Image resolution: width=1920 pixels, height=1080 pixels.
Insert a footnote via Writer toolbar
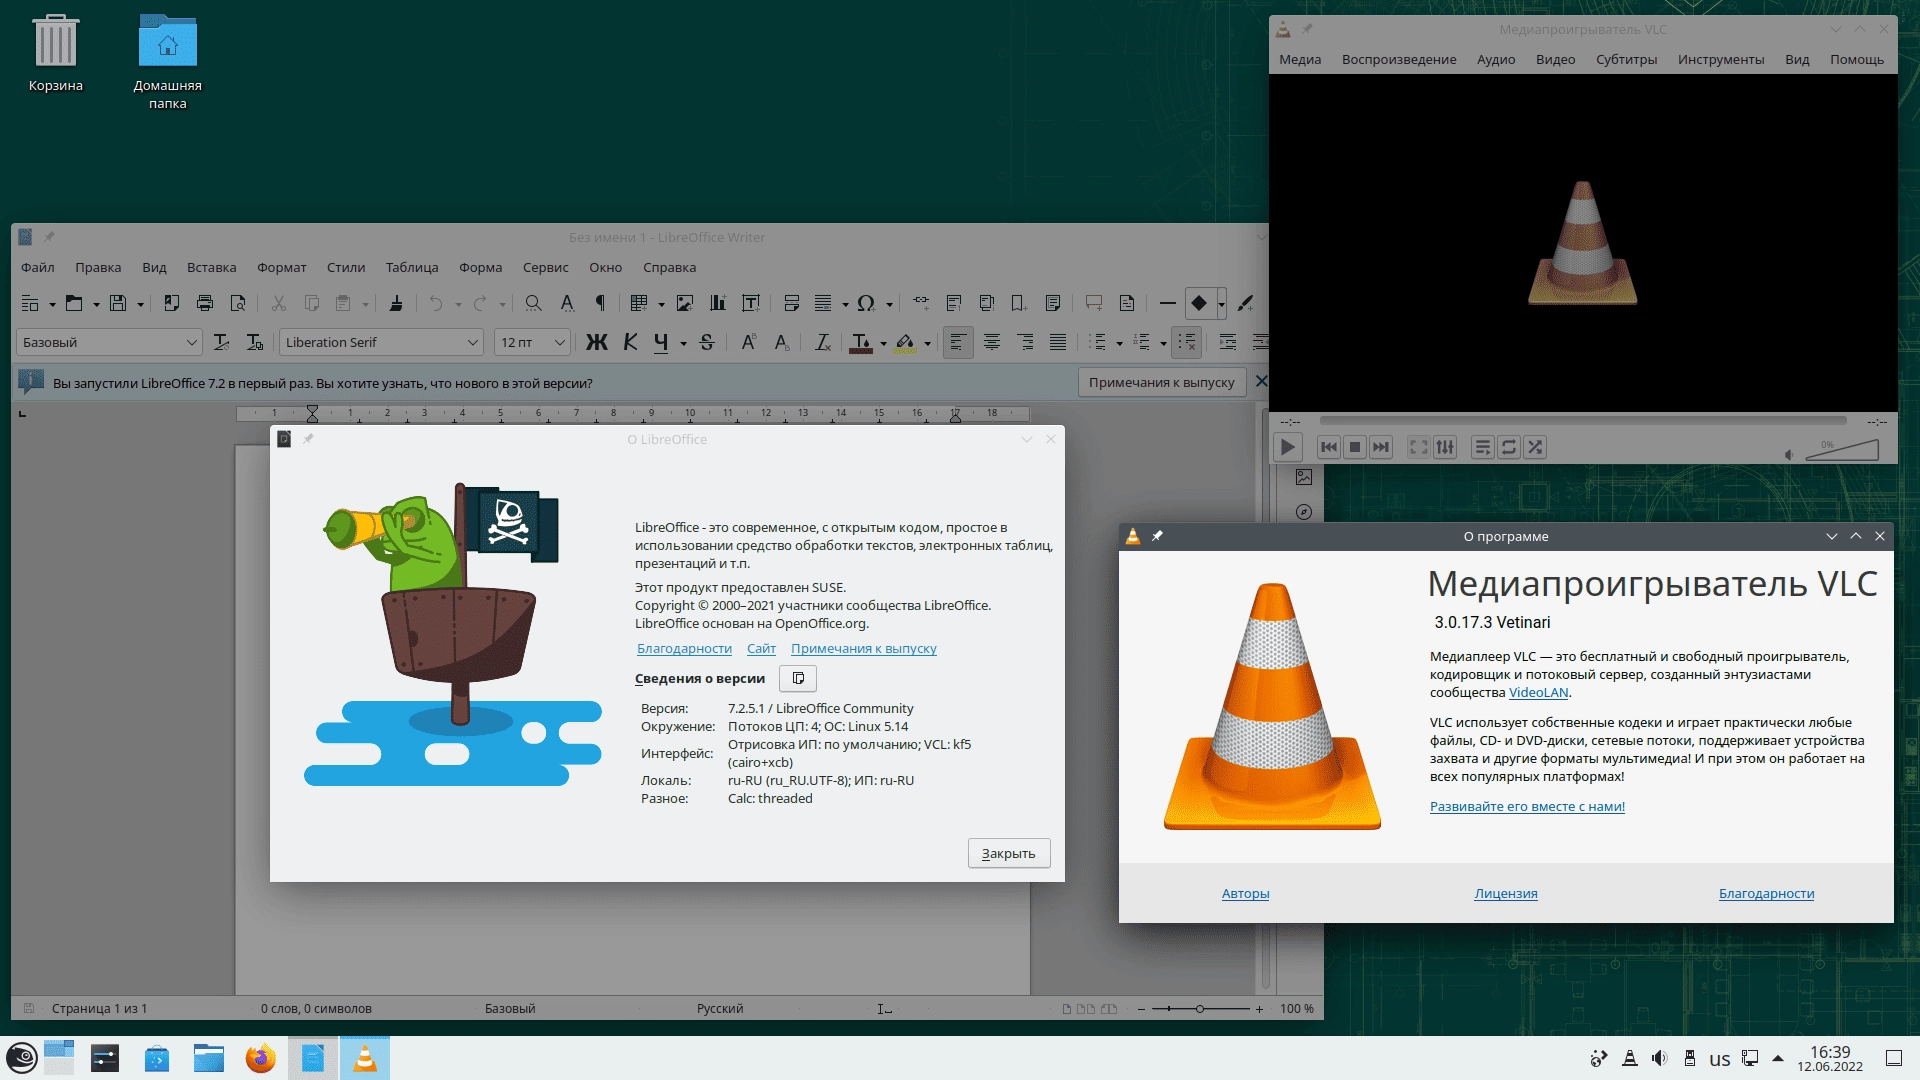point(954,303)
